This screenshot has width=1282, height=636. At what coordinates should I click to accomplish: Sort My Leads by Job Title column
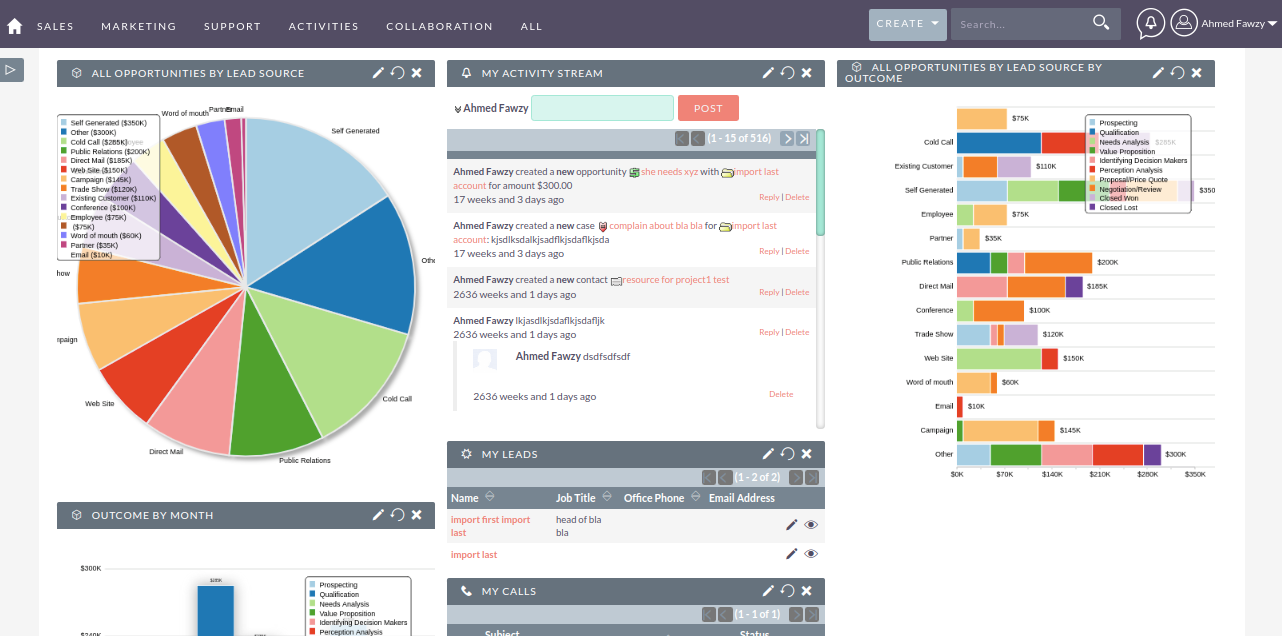607,497
